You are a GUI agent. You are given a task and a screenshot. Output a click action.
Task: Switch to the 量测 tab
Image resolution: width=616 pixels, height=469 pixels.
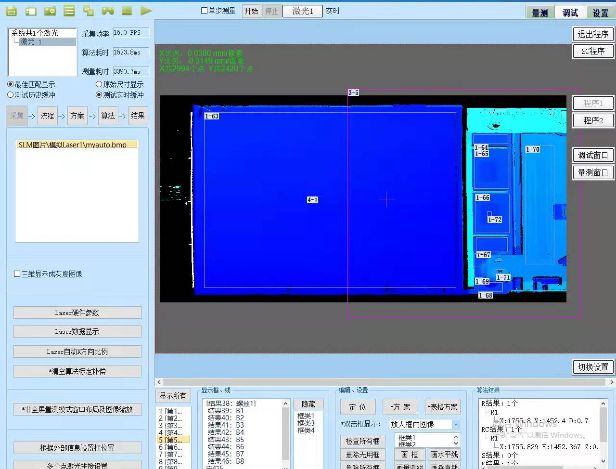click(x=540, y=13)
